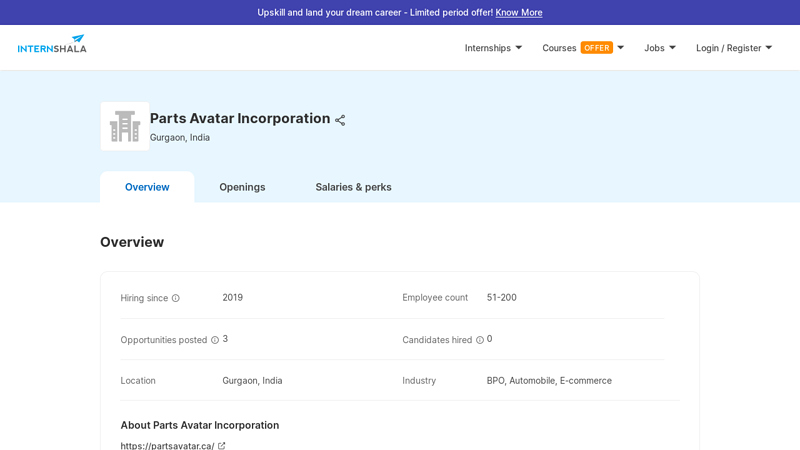Click the 2019 hiring since value
This screenshot has height=450, width=800.
coord(233,297)
